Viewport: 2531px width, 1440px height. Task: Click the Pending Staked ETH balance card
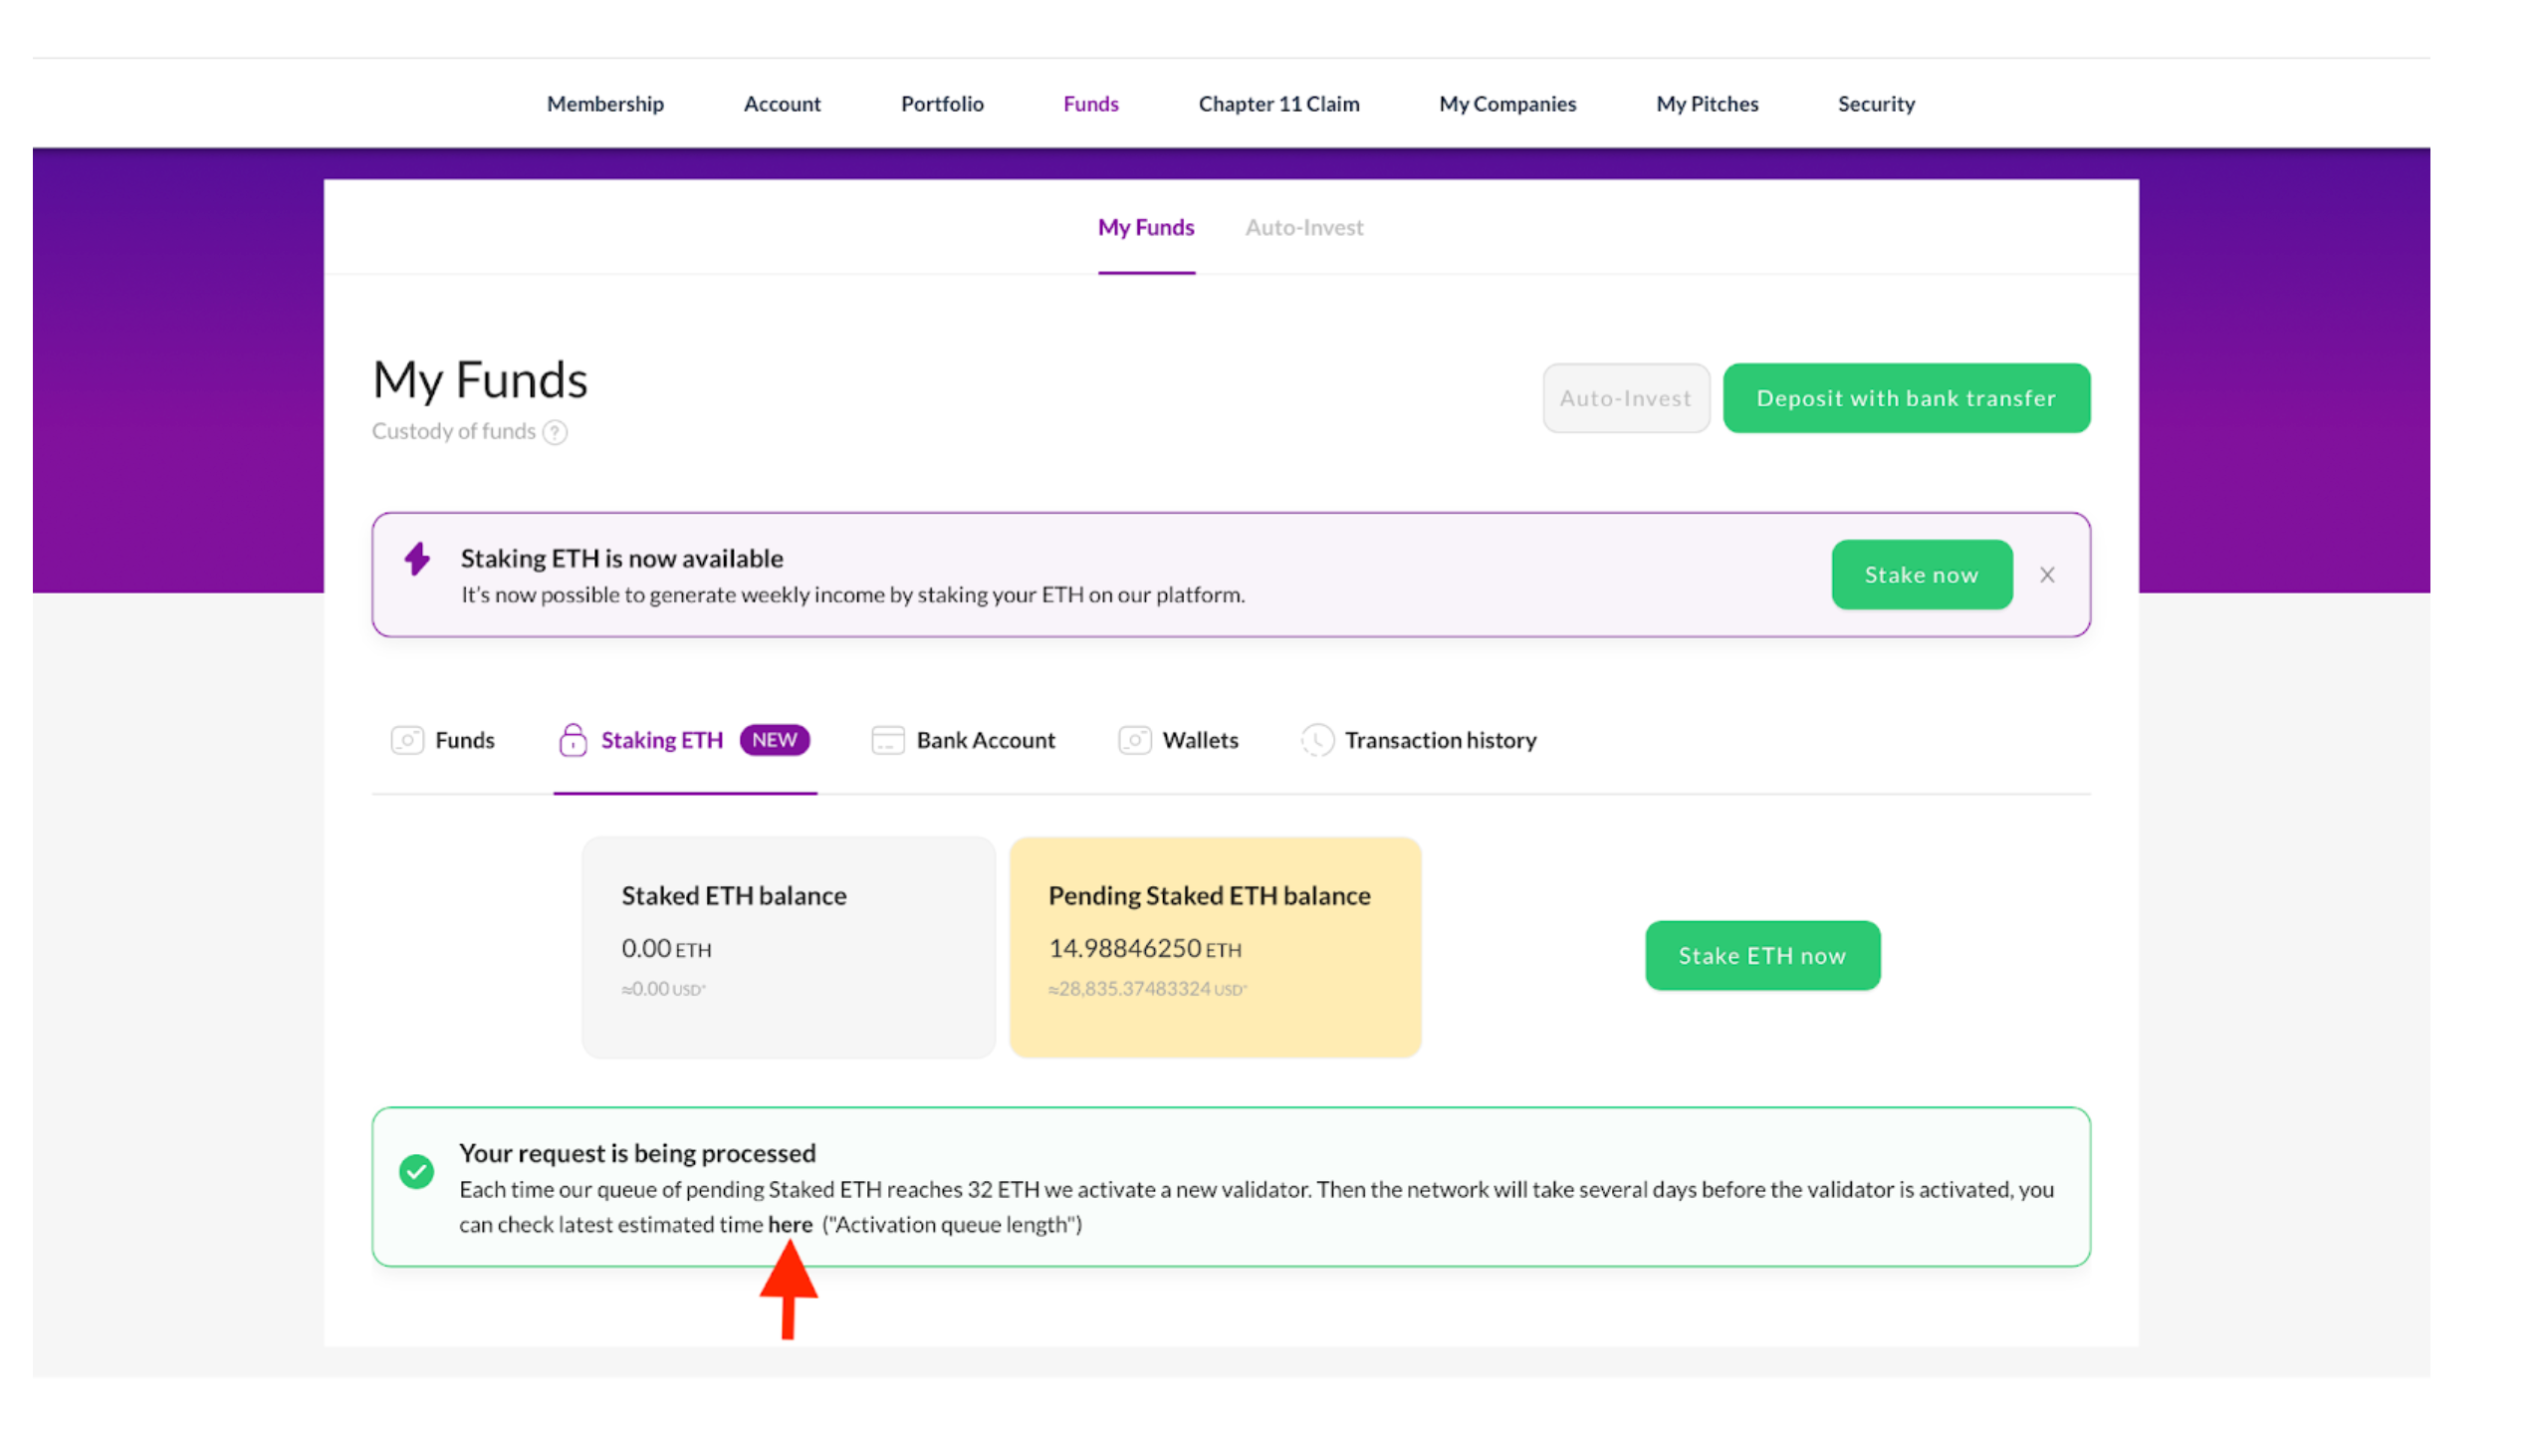tap(1214, 946)
